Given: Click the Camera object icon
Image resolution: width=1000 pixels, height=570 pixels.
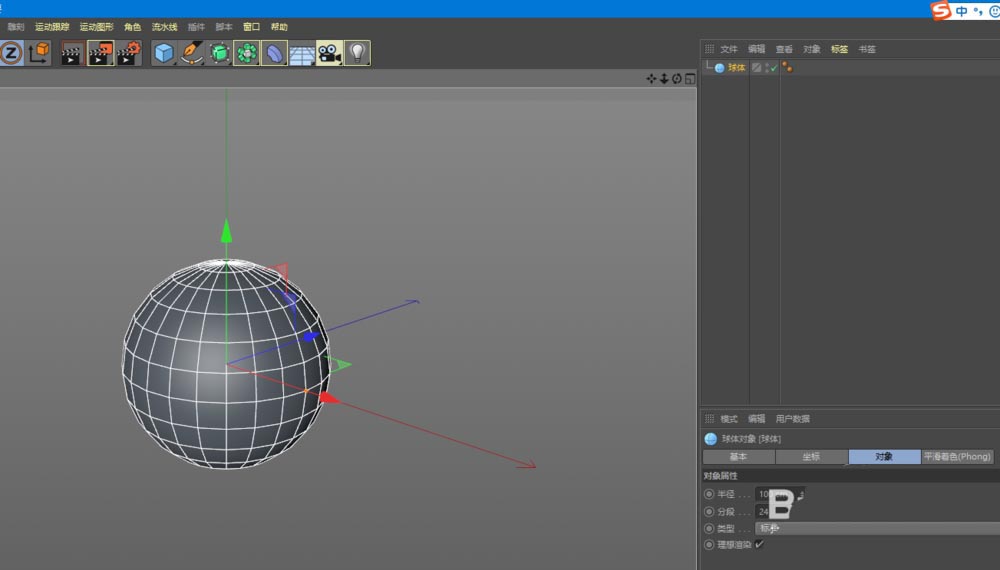Looking at the screenshot, I should 330,53.
